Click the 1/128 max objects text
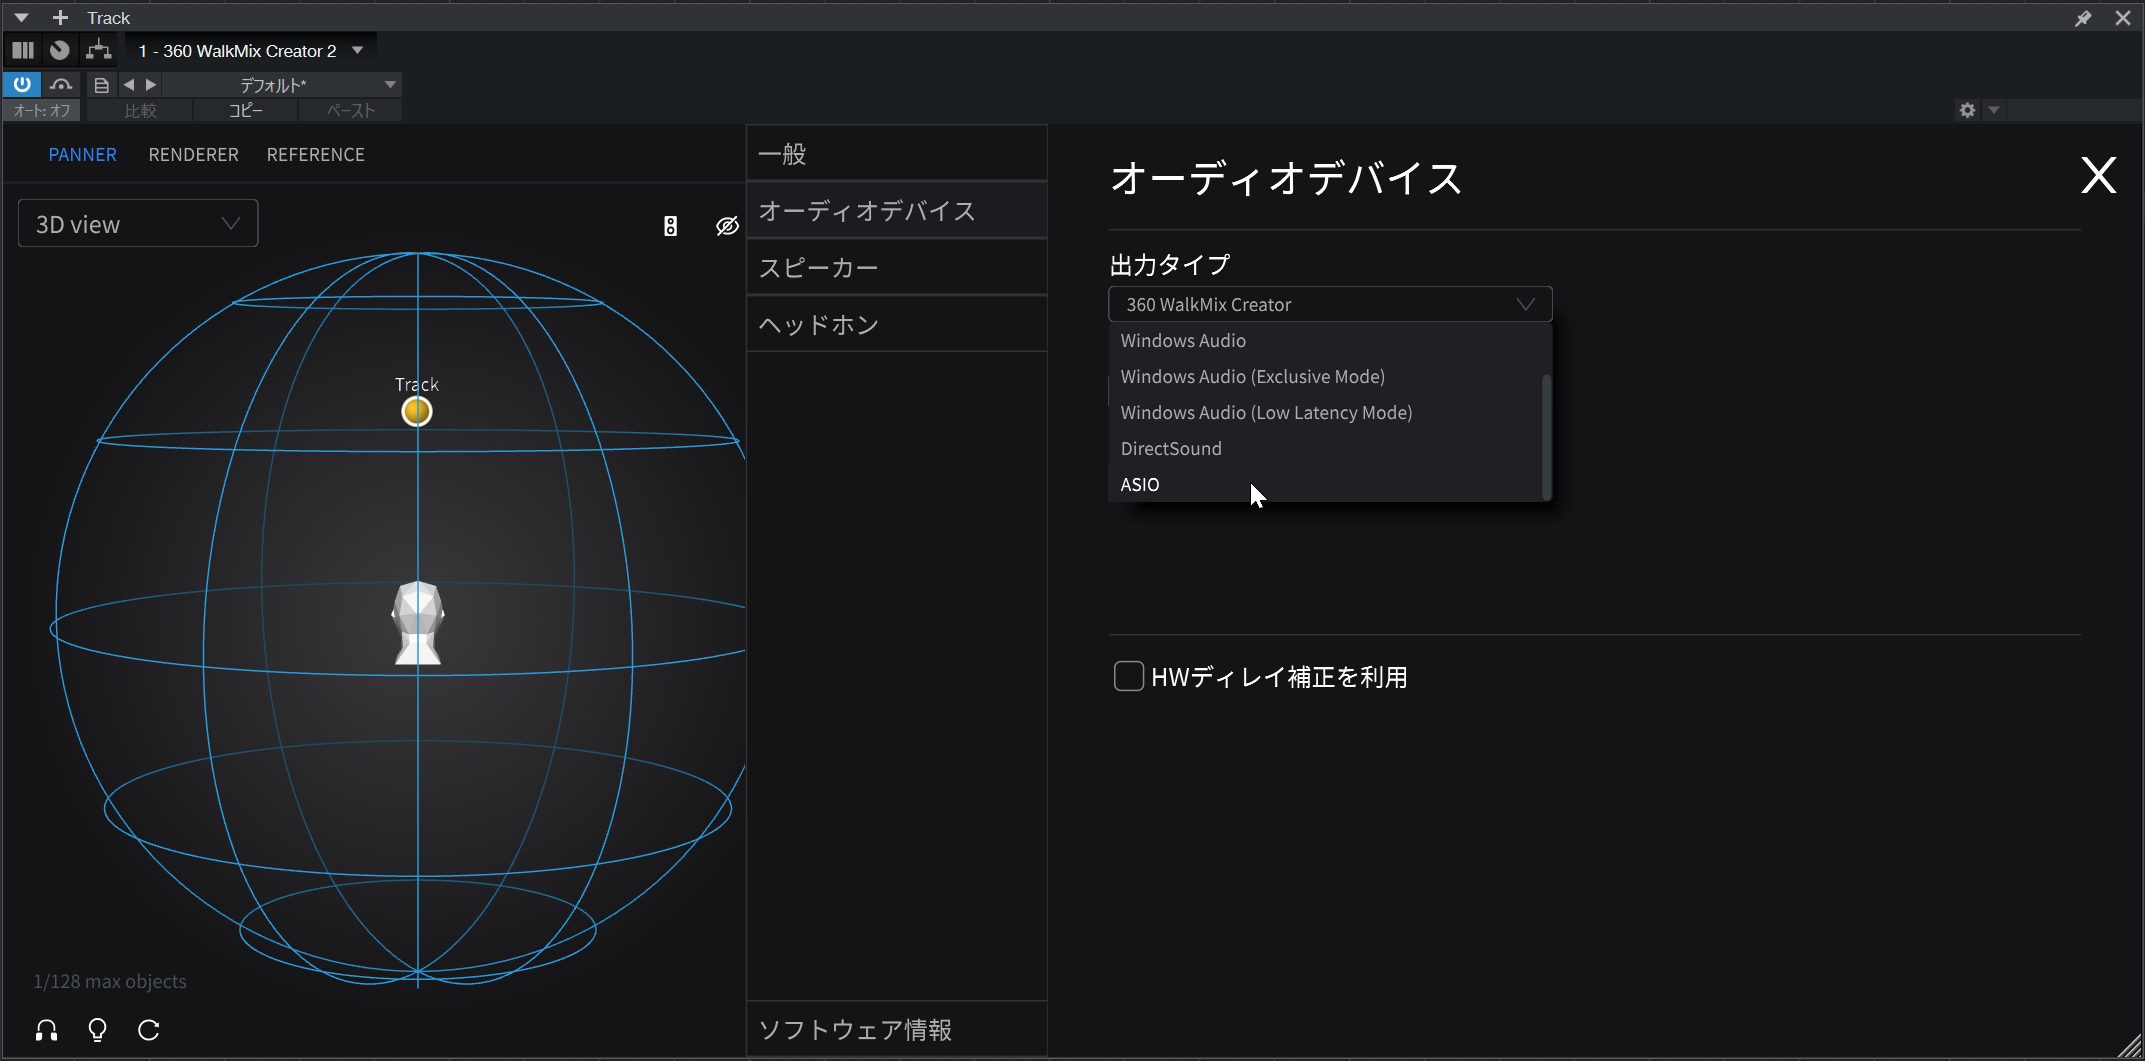Viewport: 2145px width, 1061px height. coord(110,982)
